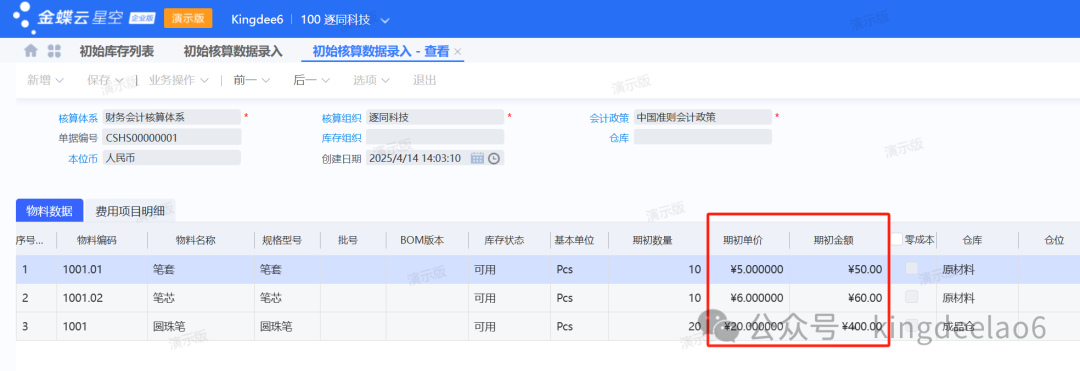This screenshot has height=371, width=1080.
Task: Toggle the 零成本 header checkbox
Action: tap(896, 240)
